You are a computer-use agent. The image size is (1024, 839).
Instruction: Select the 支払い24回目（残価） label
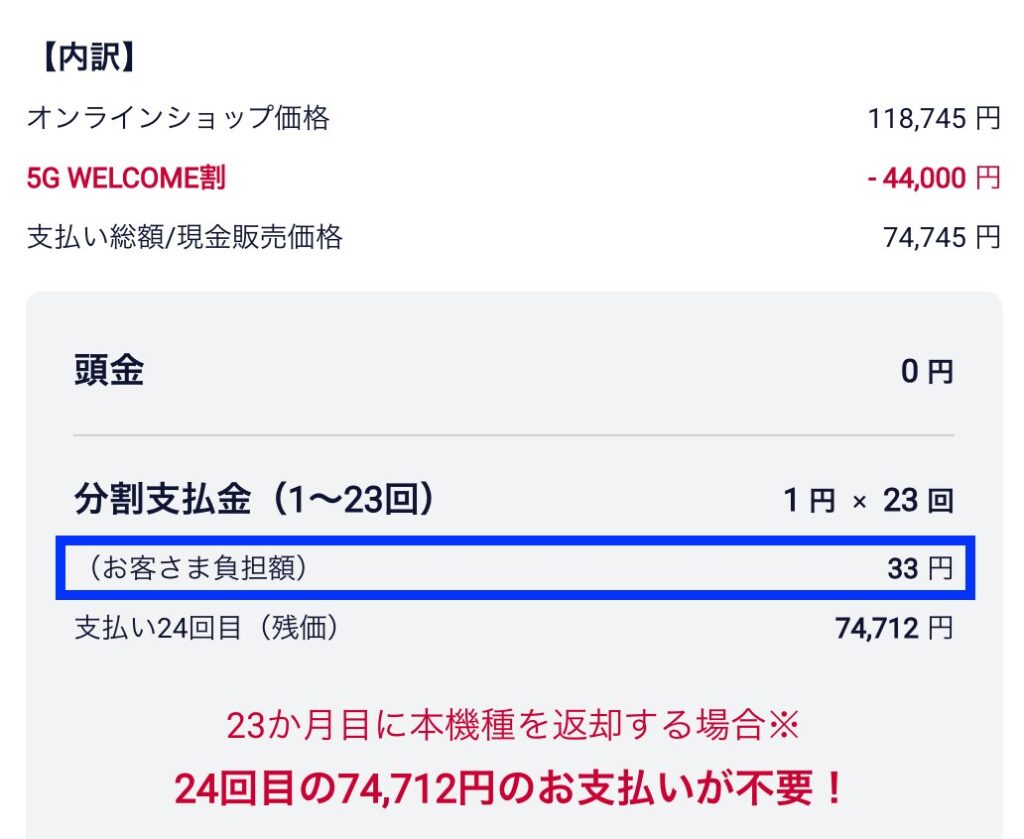(208, 628)
